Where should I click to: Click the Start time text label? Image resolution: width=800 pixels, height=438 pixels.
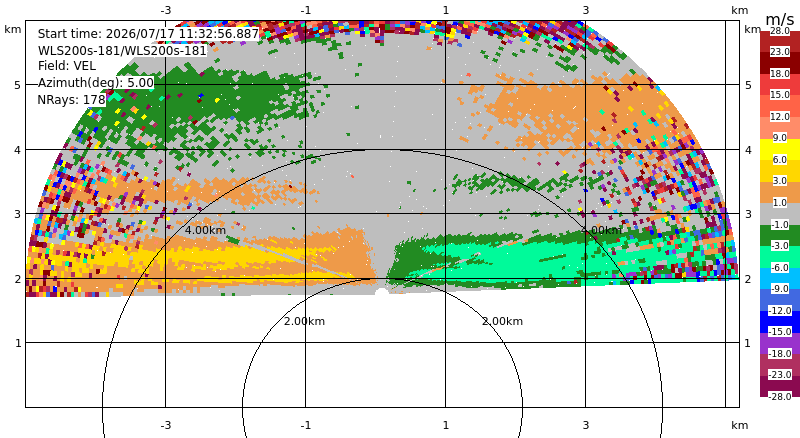[148, 34]
